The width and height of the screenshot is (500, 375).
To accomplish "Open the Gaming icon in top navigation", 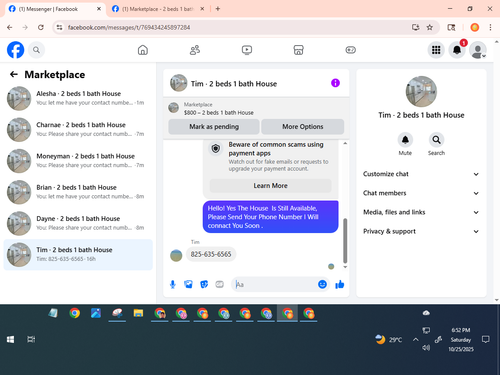I will click(350, 50).
